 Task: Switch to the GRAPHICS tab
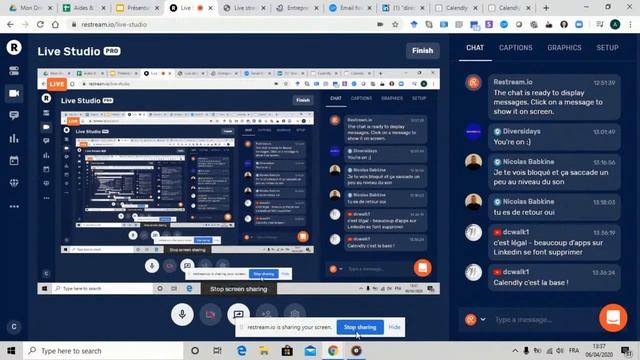[x=564, y=48]
